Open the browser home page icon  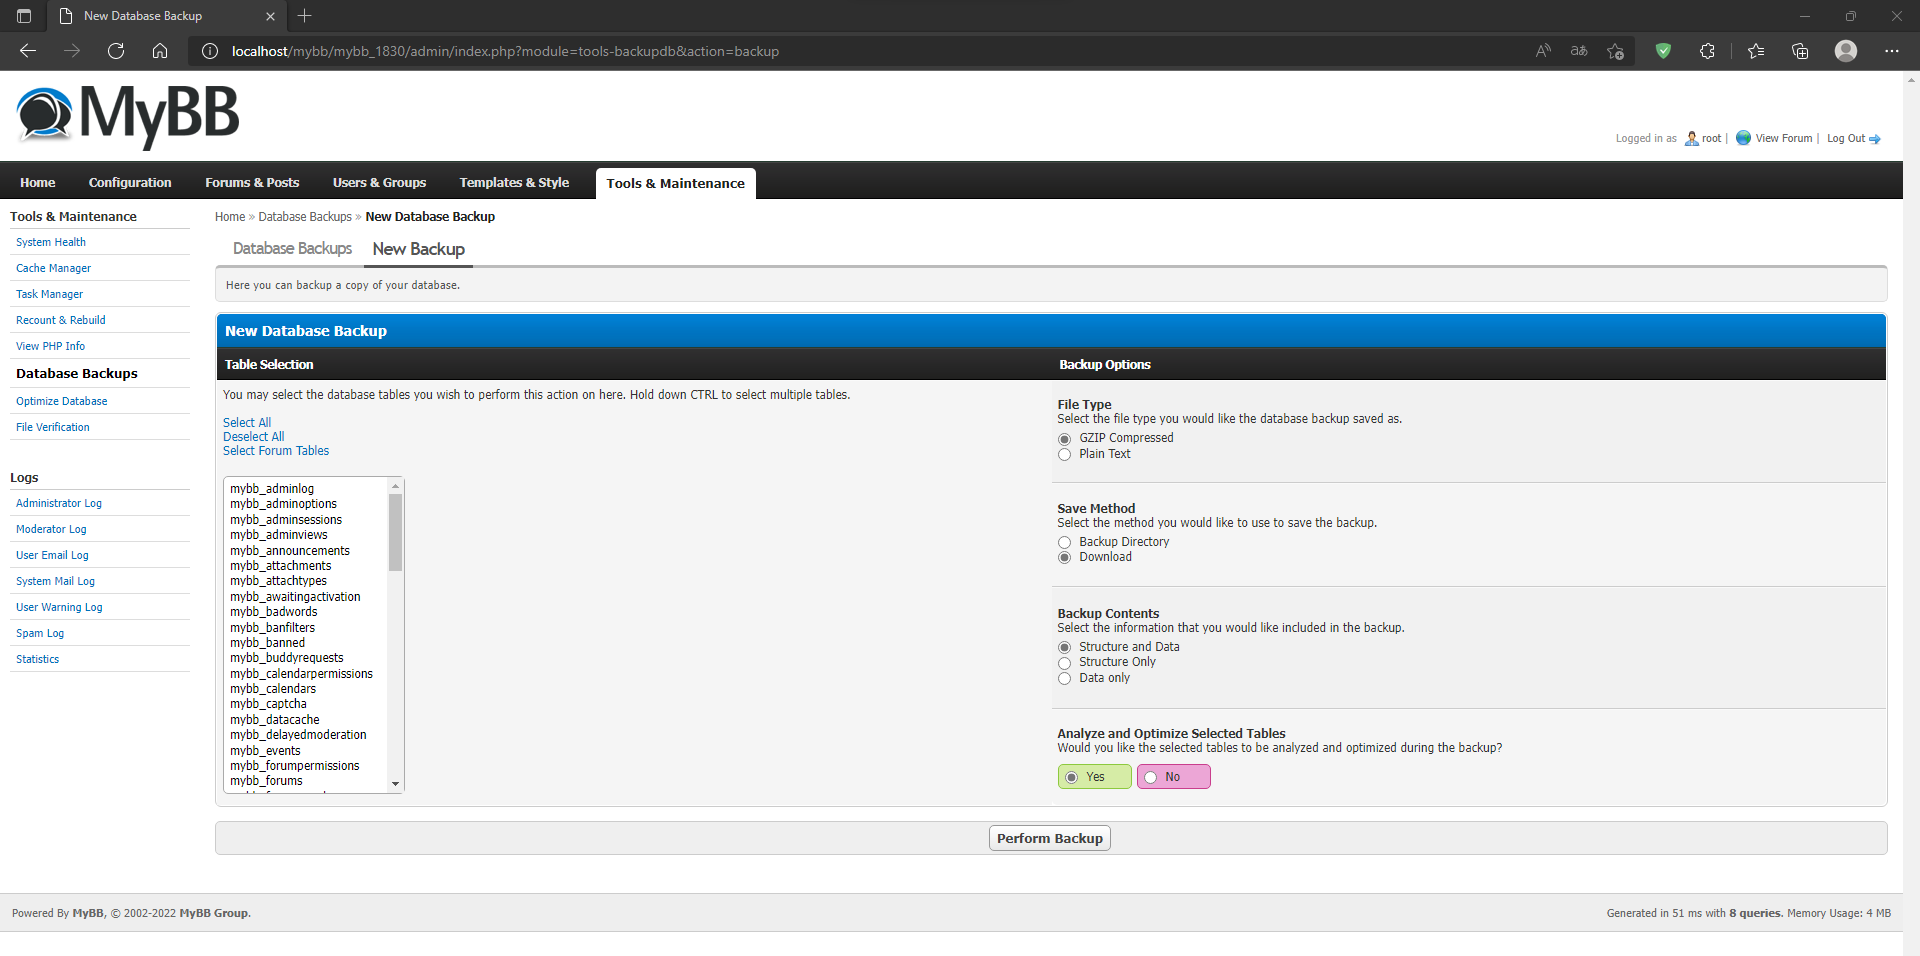(160, 51)
